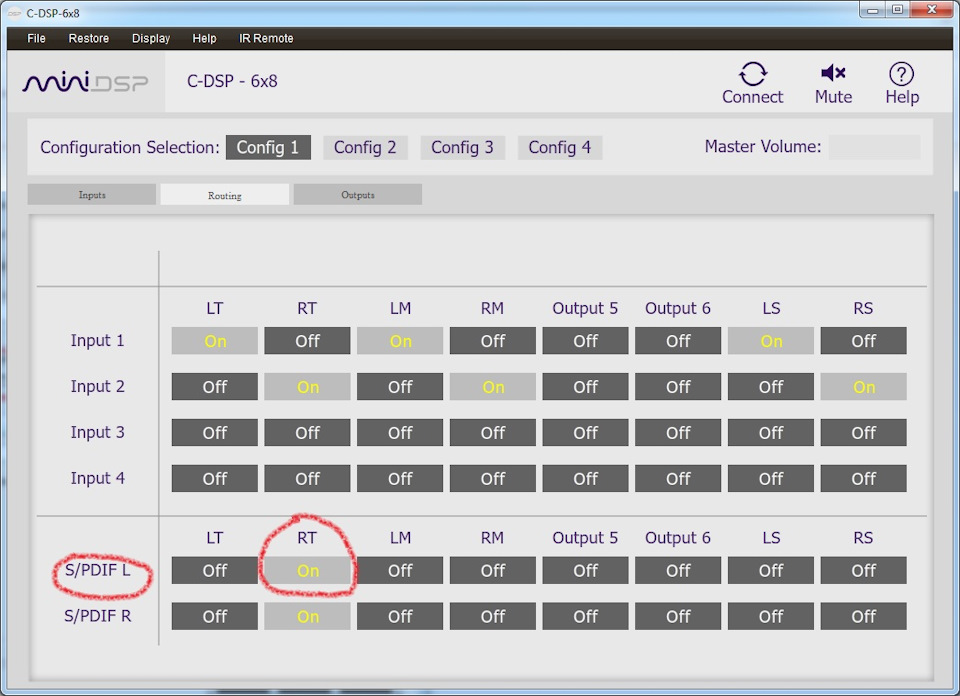Viewport: 960px width, 696px height.
Task: Click the miniDSP logo
Action: click(x=85, y=82)
